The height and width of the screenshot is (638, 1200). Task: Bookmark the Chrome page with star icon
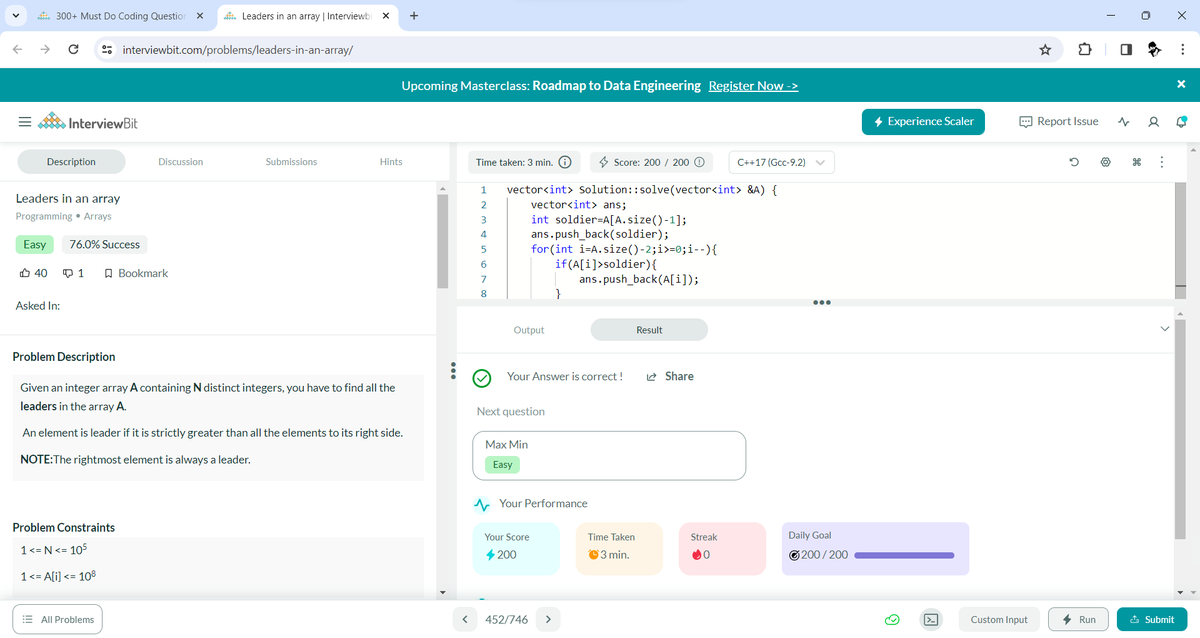(1045, 49)
